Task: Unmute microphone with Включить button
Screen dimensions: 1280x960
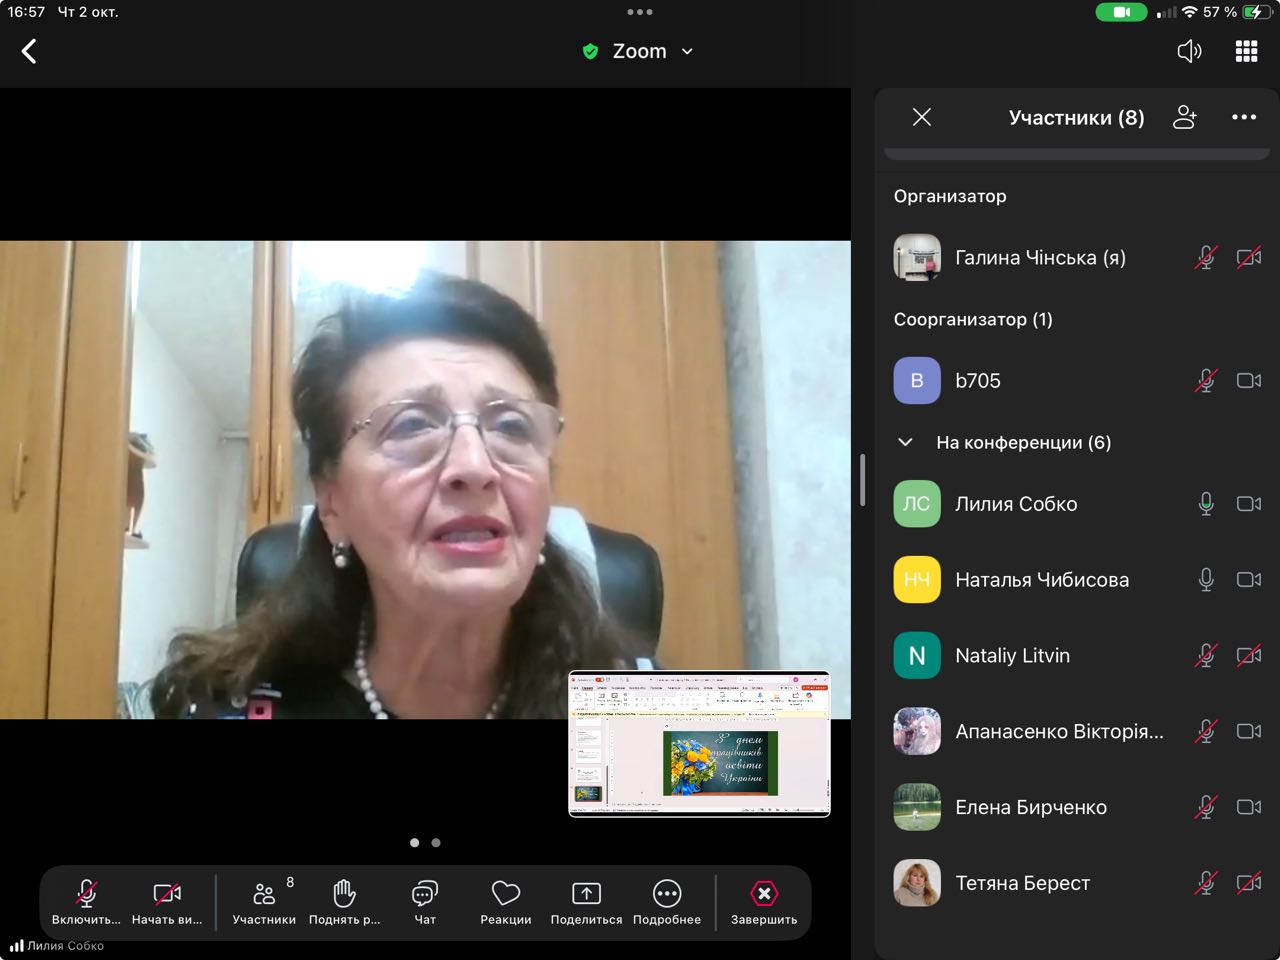Action: coord(86,901)
